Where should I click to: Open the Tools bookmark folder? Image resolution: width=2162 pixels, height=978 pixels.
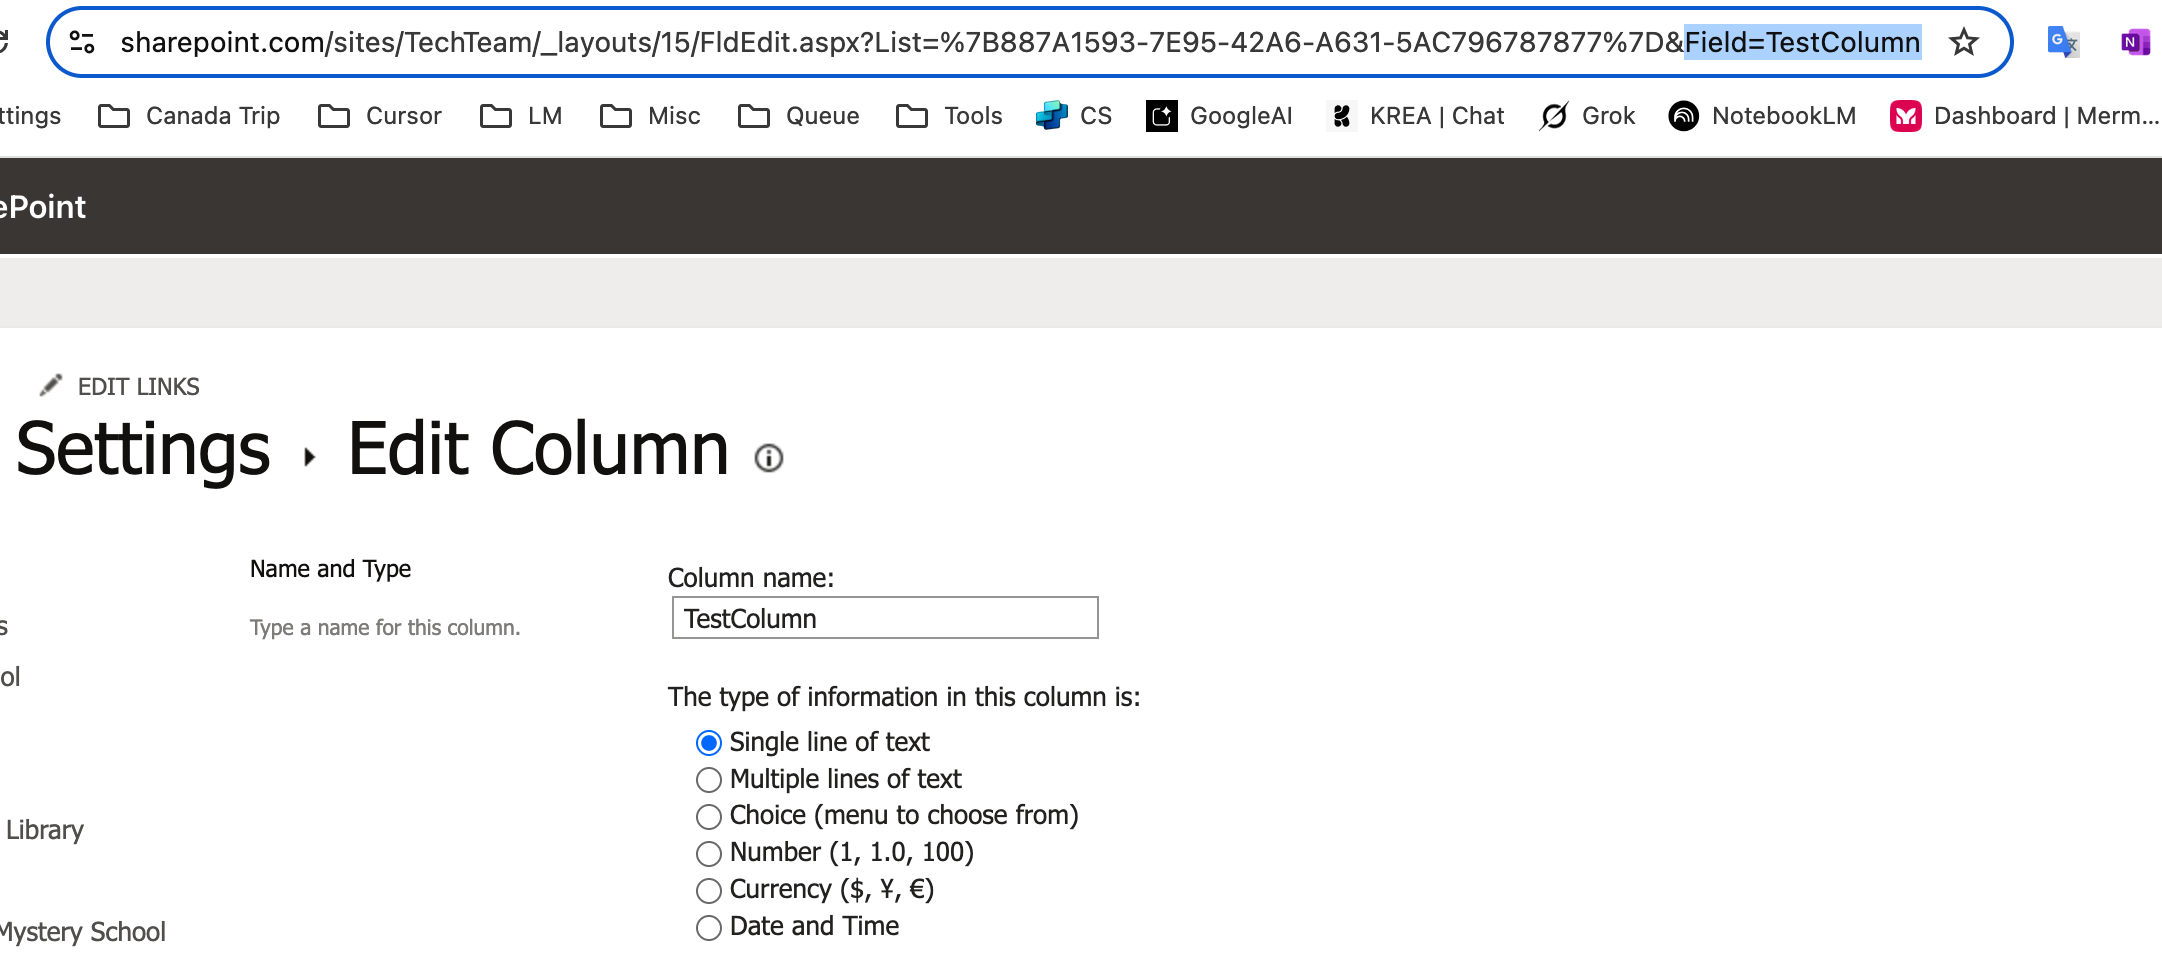click(x=949, y=116)
